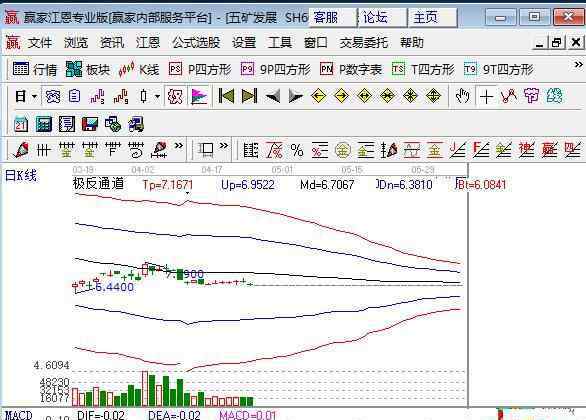Expand the shape toolbar overflow chevron

coord(223,145)
